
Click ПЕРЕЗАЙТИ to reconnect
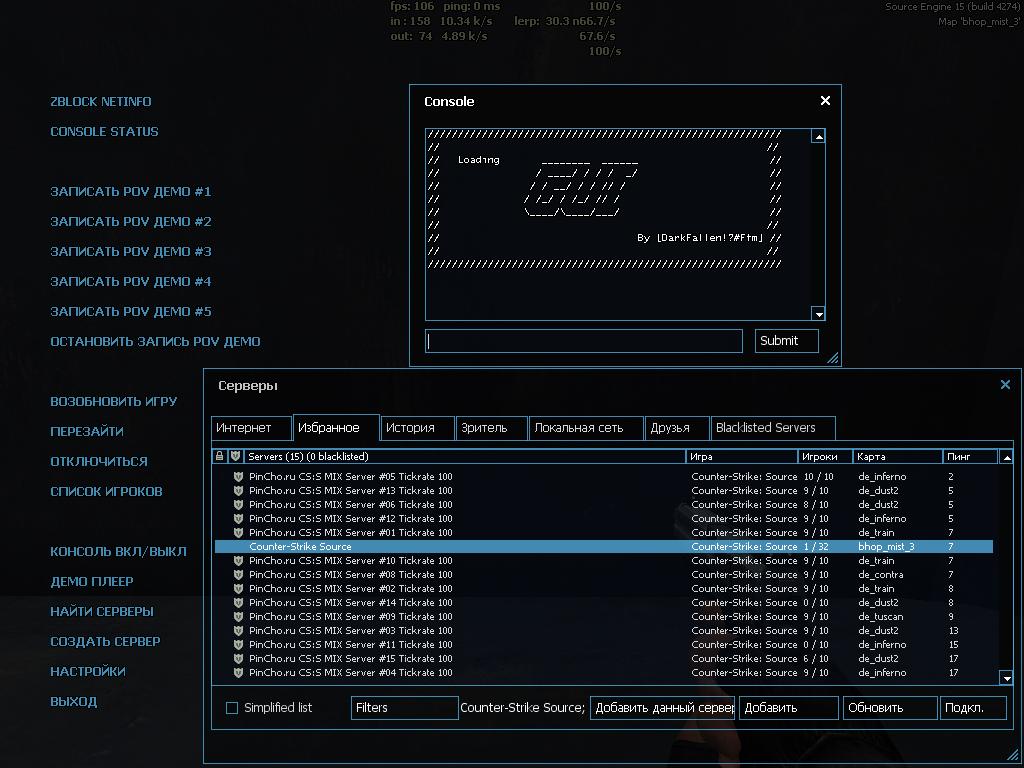(87, 432)
